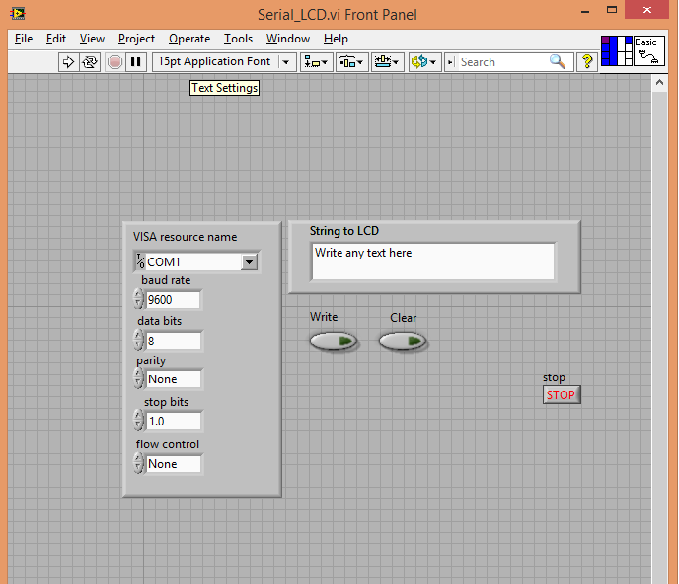Image resolution: width=679 pixels, height=584 pixels.
Task: Click the String to LCD text box
Action: pos(433,261)
